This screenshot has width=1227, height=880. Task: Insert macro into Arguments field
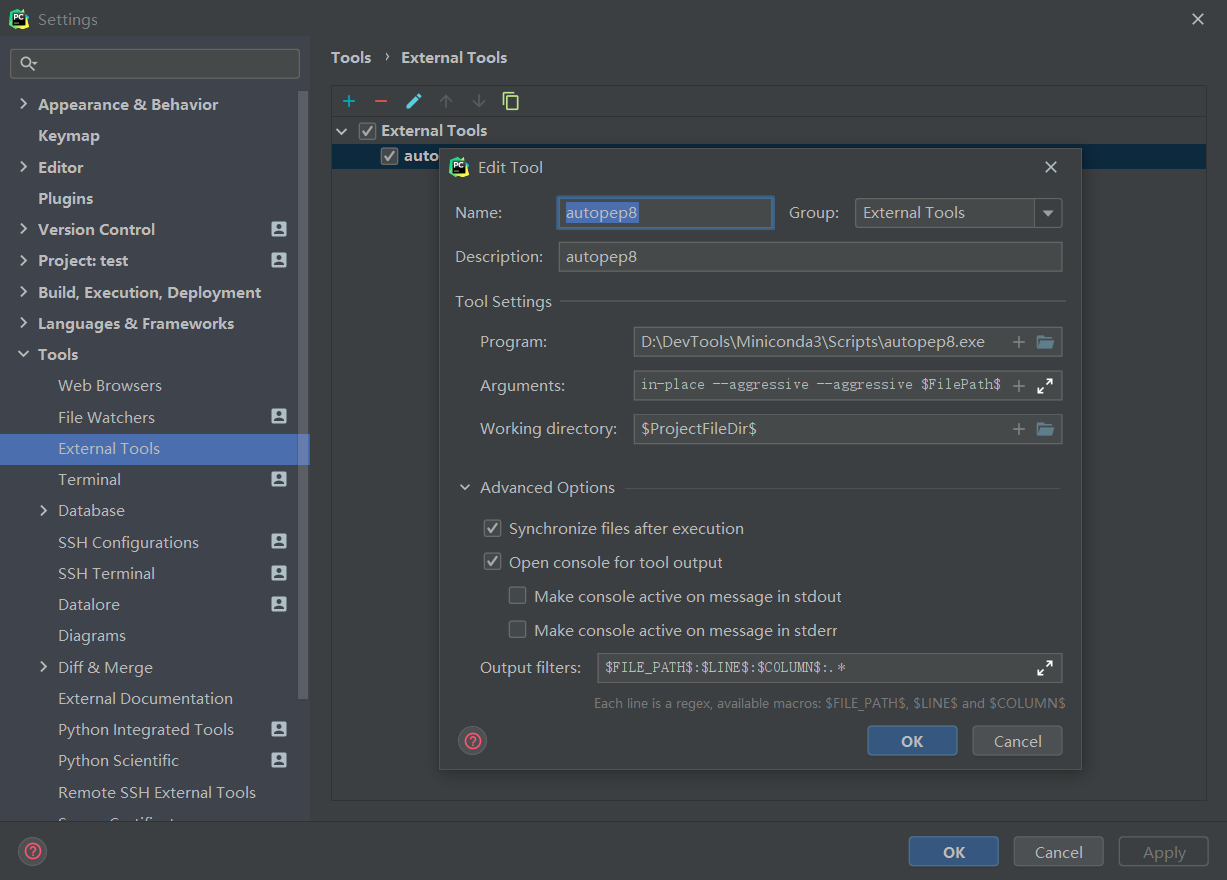[x=1019, y=386]
